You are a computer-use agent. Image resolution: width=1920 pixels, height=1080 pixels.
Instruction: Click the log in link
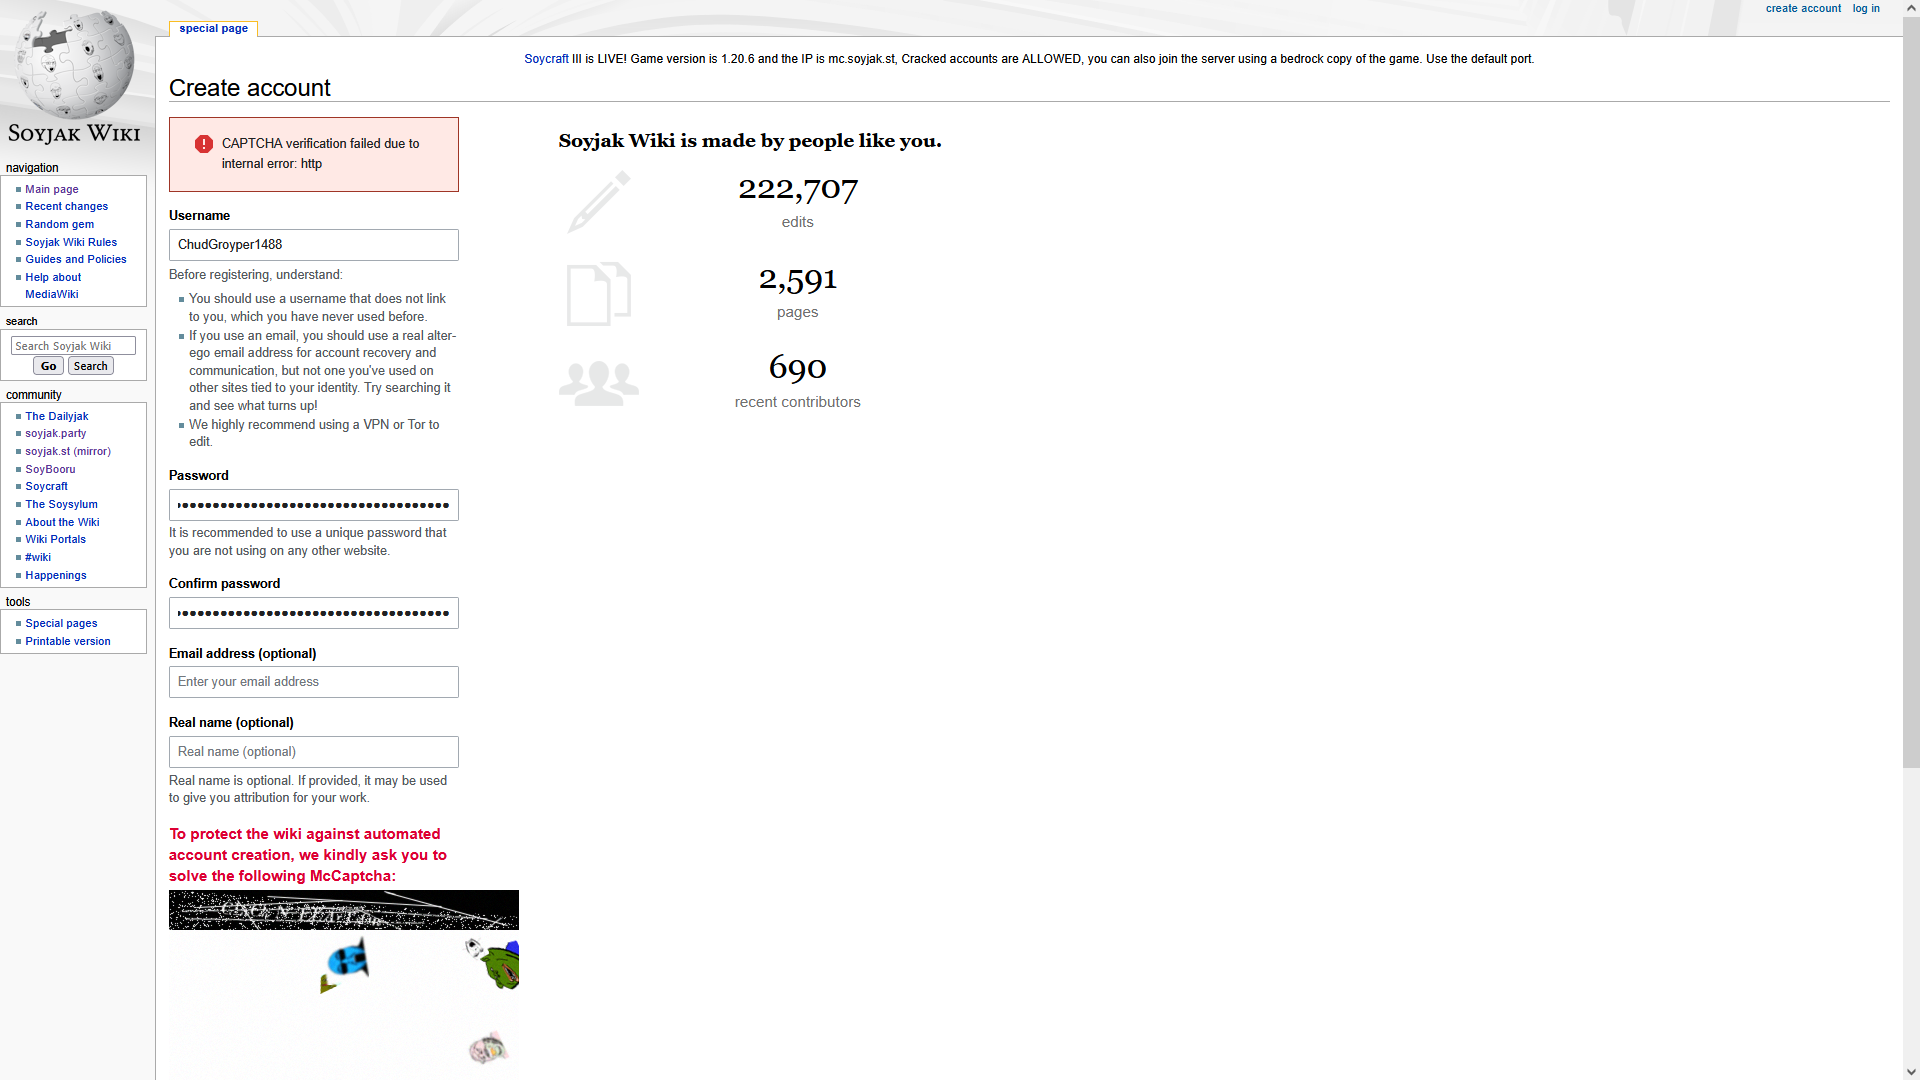point(1866,8)
